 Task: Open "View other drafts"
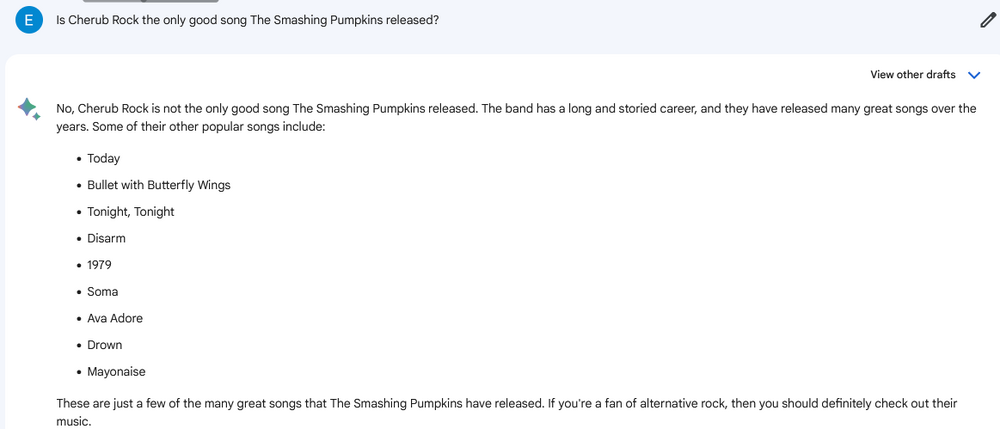pos(912,75)
